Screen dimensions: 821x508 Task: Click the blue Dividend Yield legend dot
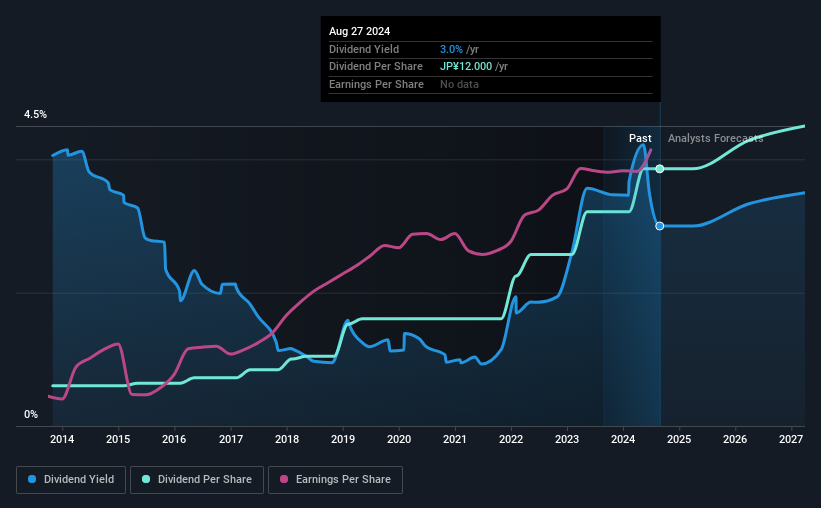click(x=32, y=479)
